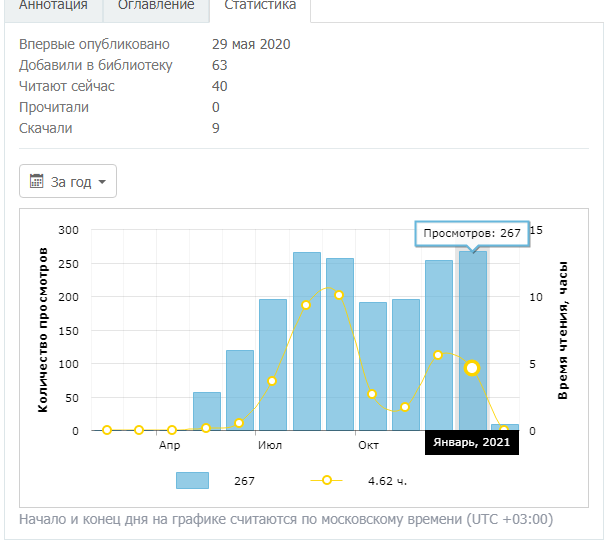Toggle the blue views series in the legend
The width and height of the screenshot is (615, 543).
point(192,481)
